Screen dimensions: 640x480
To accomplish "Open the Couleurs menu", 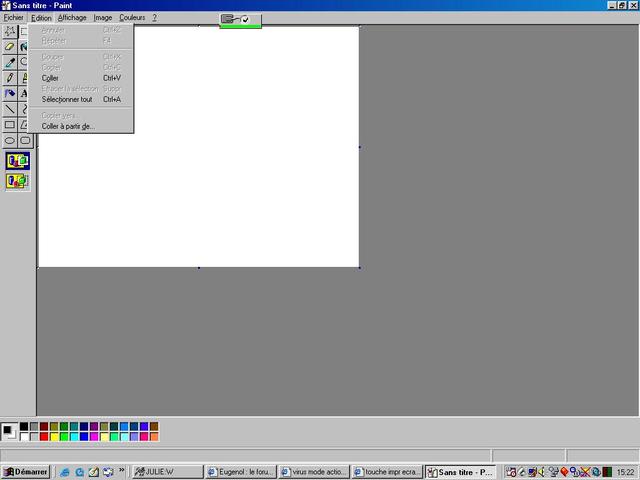I will tap(132, 18).
